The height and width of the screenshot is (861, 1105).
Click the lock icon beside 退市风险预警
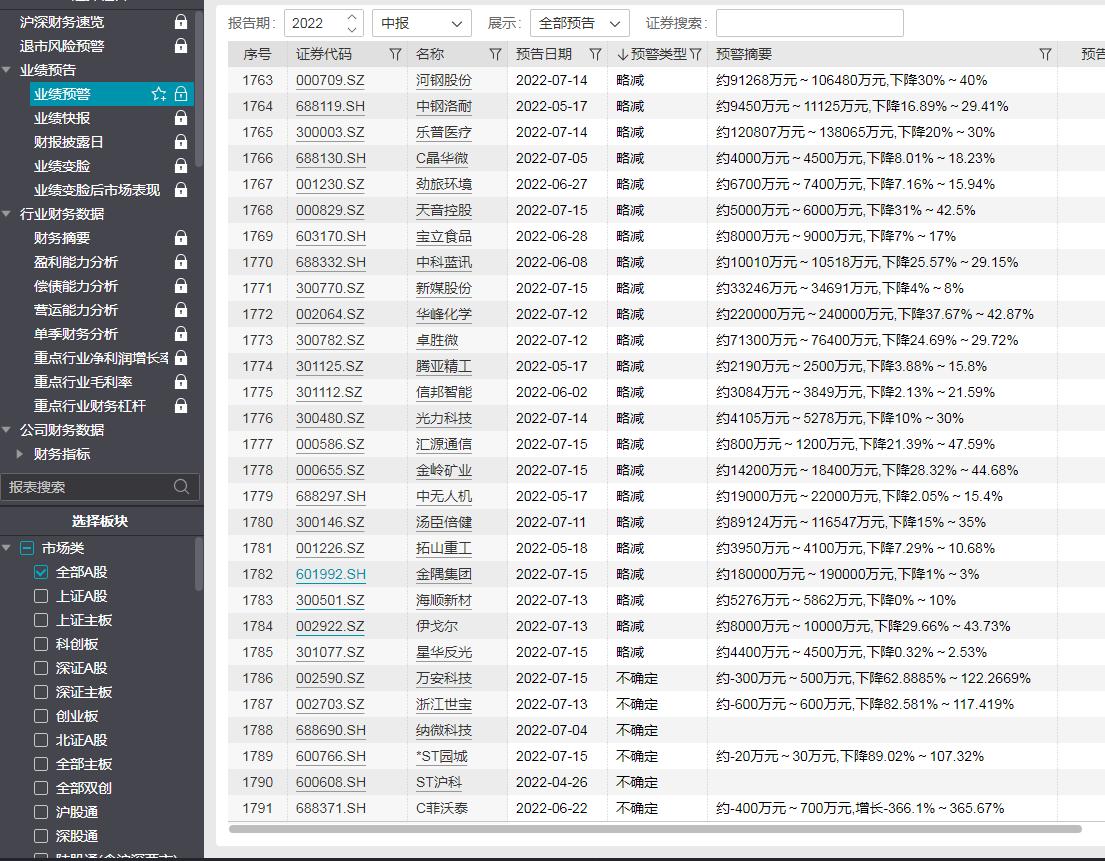[x=181, y=46]
